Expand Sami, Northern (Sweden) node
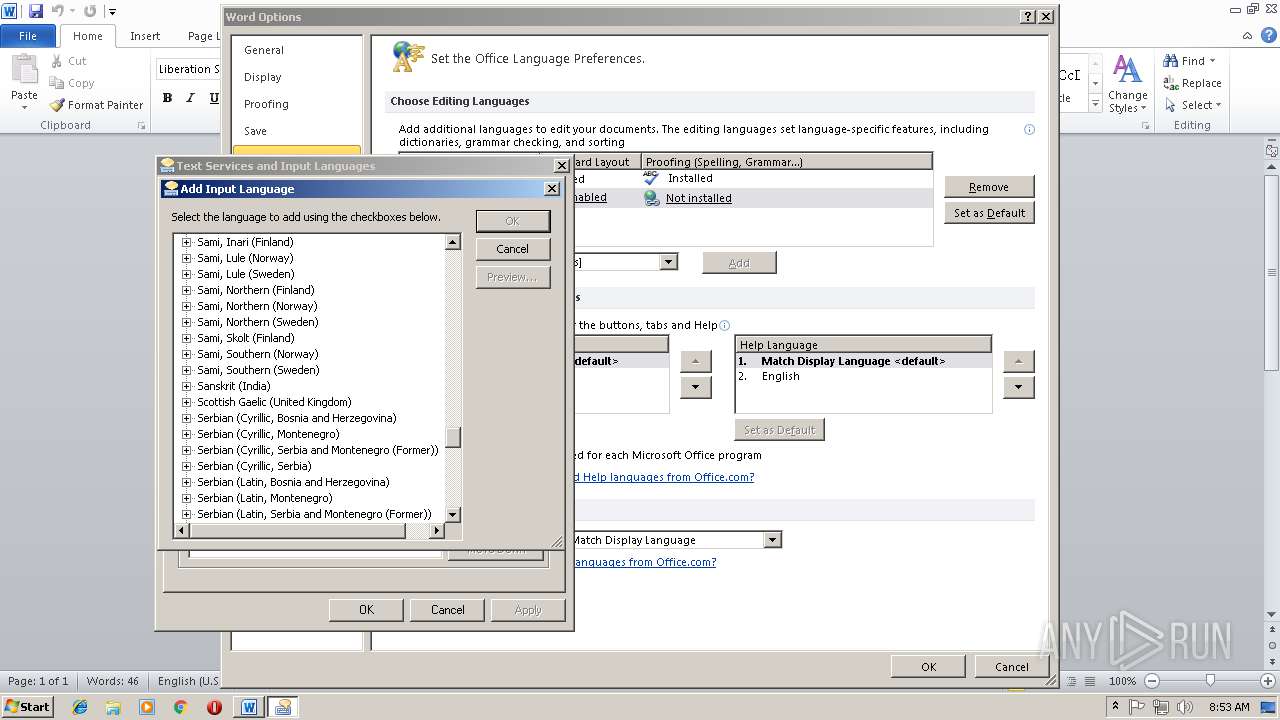Viewport: 1280px width, 720px height. pos(186,322)
